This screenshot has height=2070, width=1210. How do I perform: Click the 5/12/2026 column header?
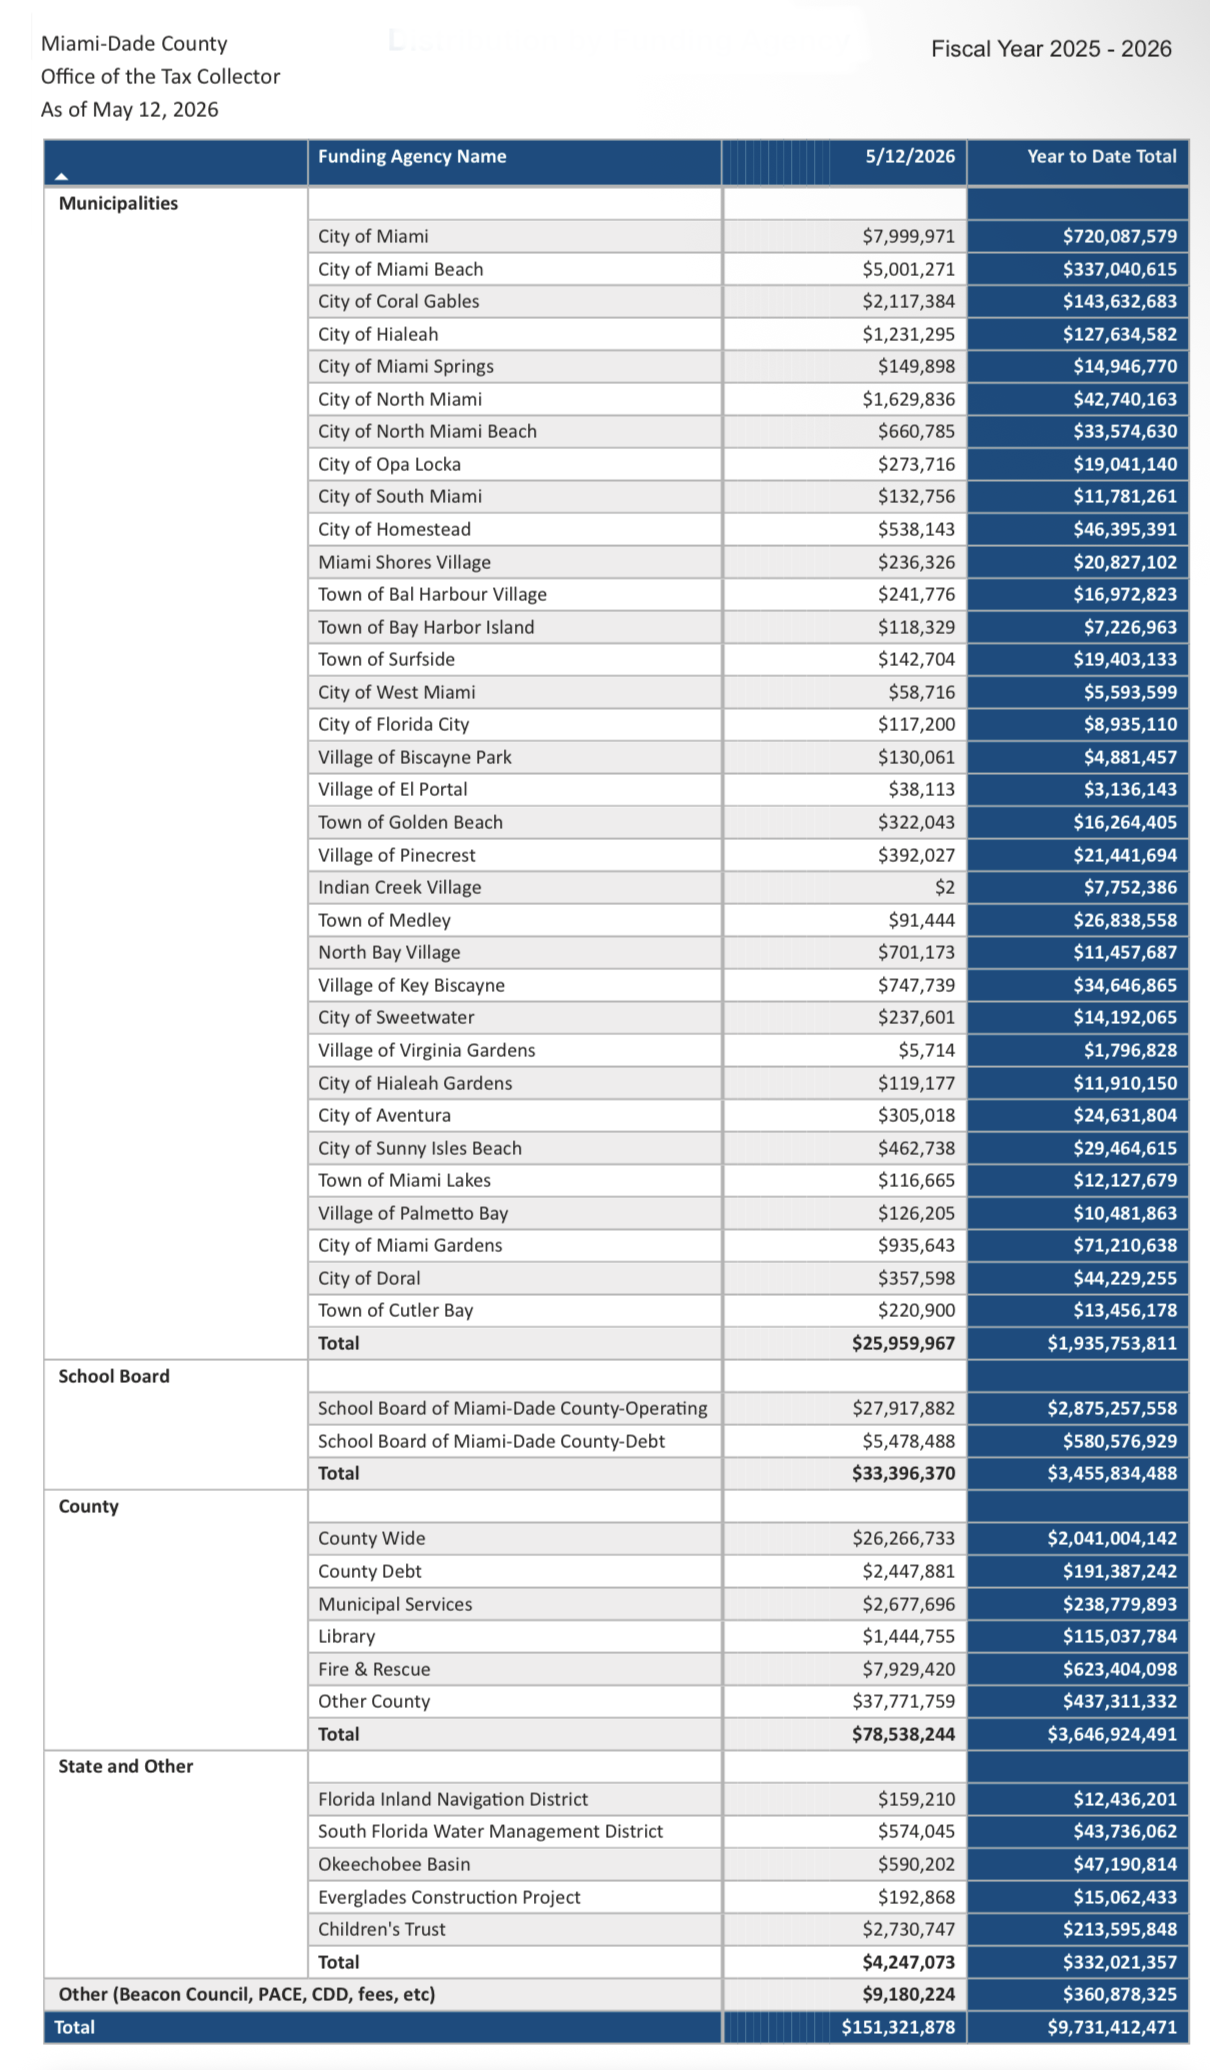click(x=910, y=156)
